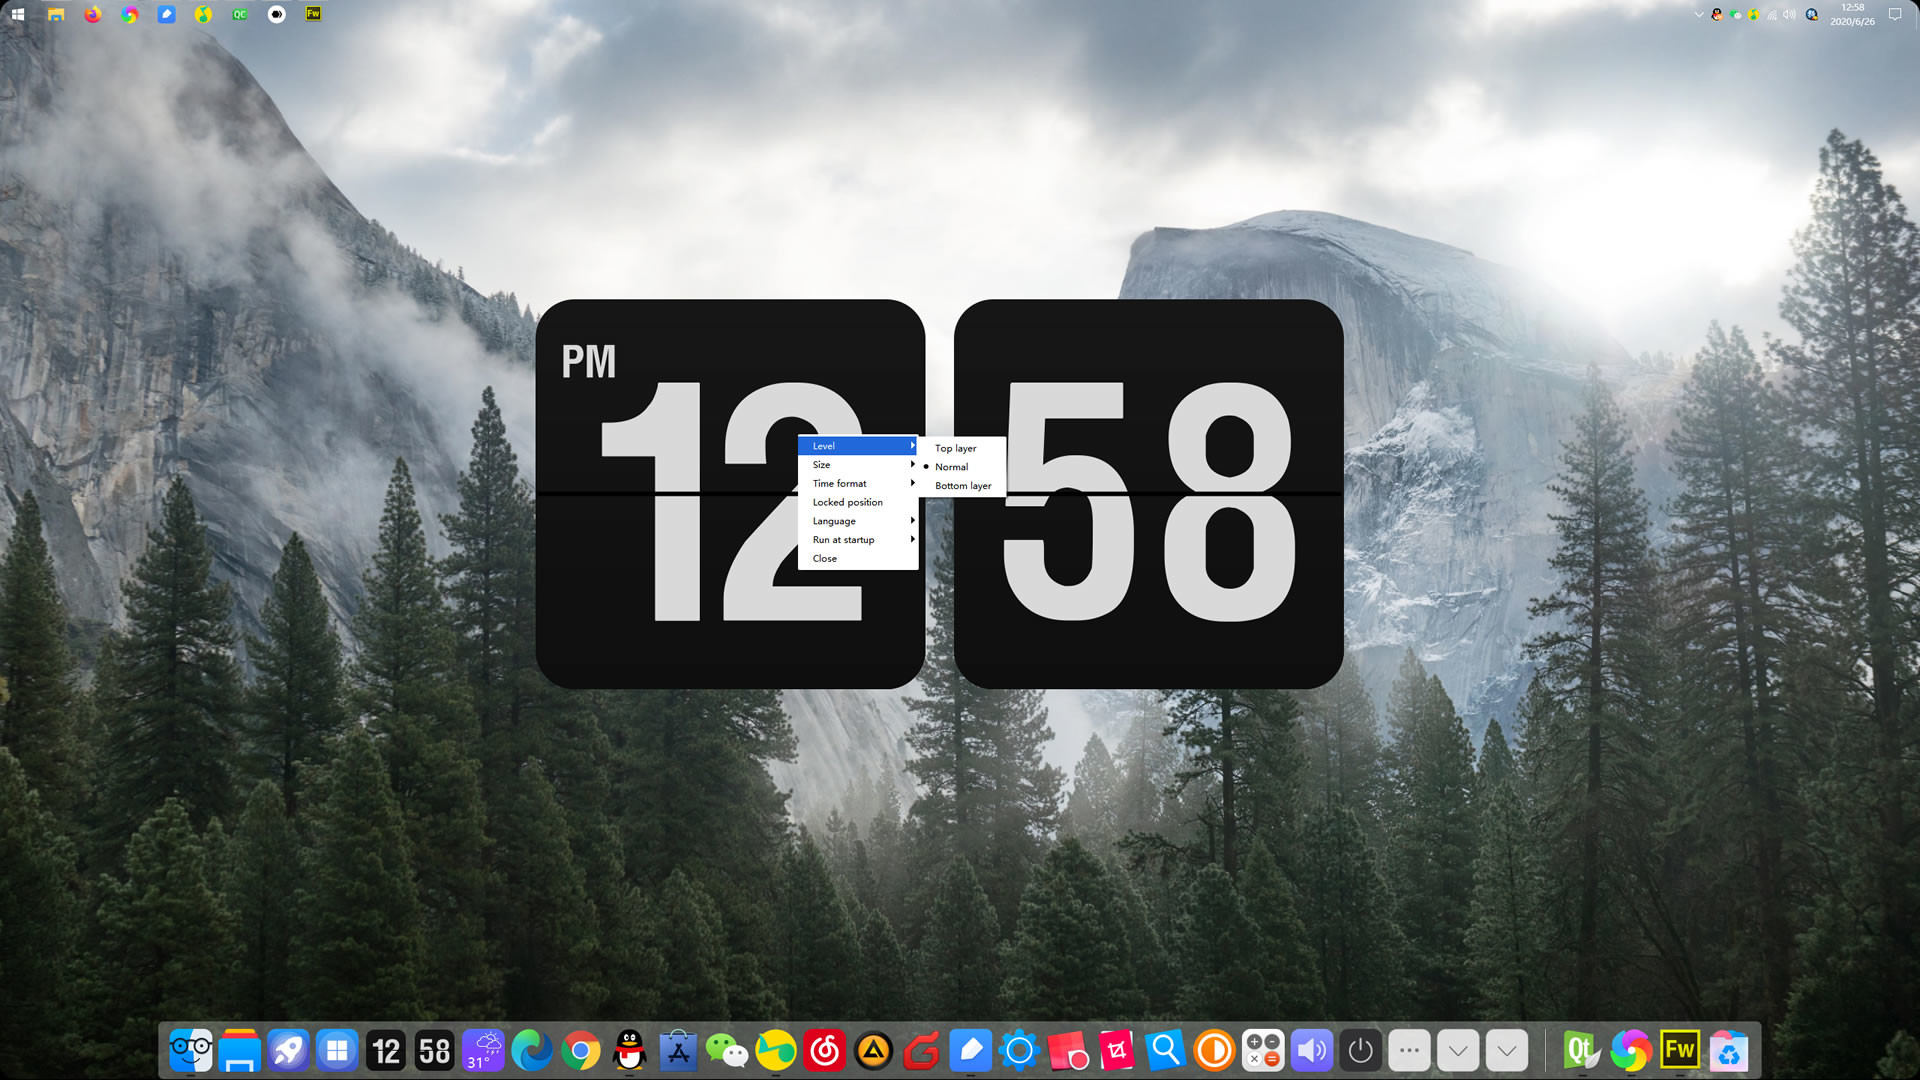Launch the QQ penguin app in dock
This screenshot has height=1080, width=1920.
[629, 1051]
